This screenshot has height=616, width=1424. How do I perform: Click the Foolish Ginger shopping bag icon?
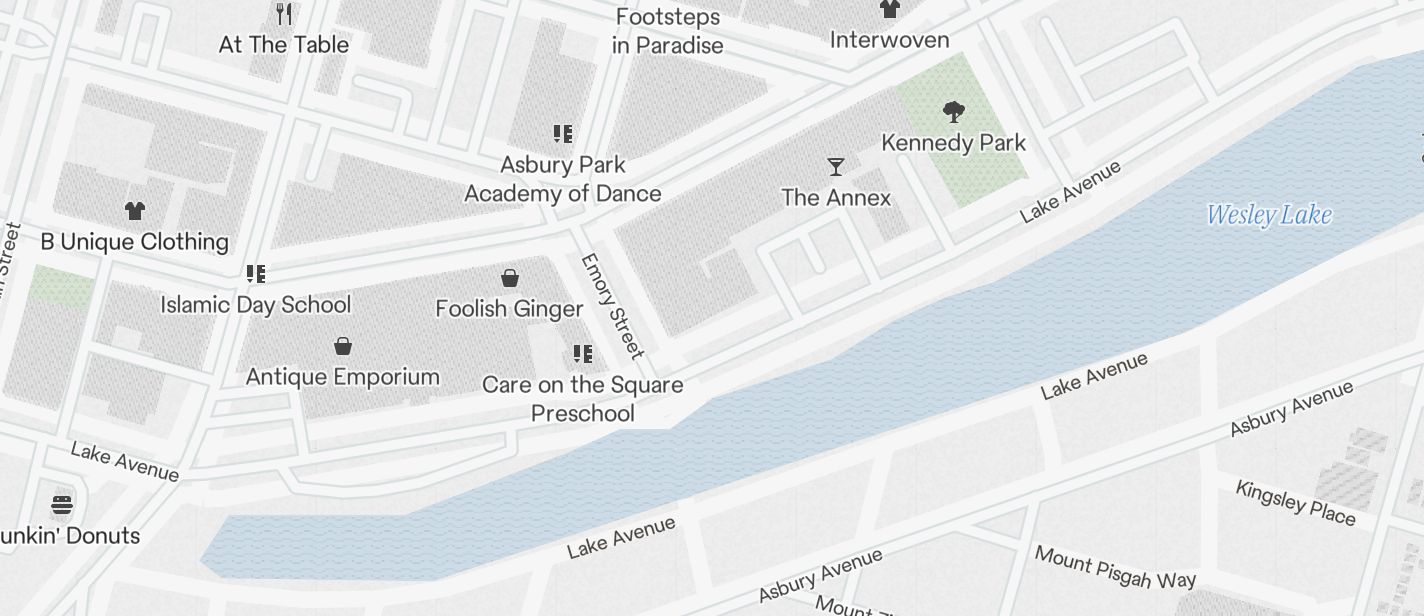510,277
